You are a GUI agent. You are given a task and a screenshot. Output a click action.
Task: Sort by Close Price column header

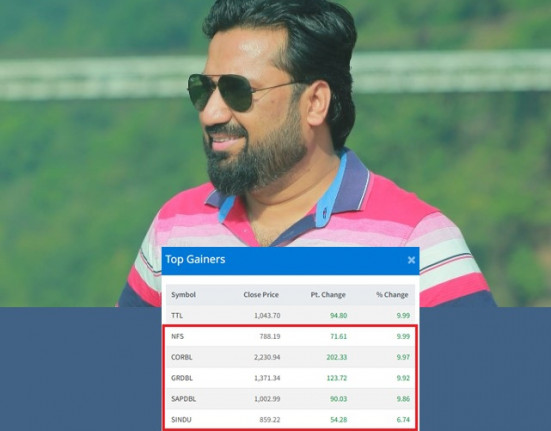pos(261,295)
